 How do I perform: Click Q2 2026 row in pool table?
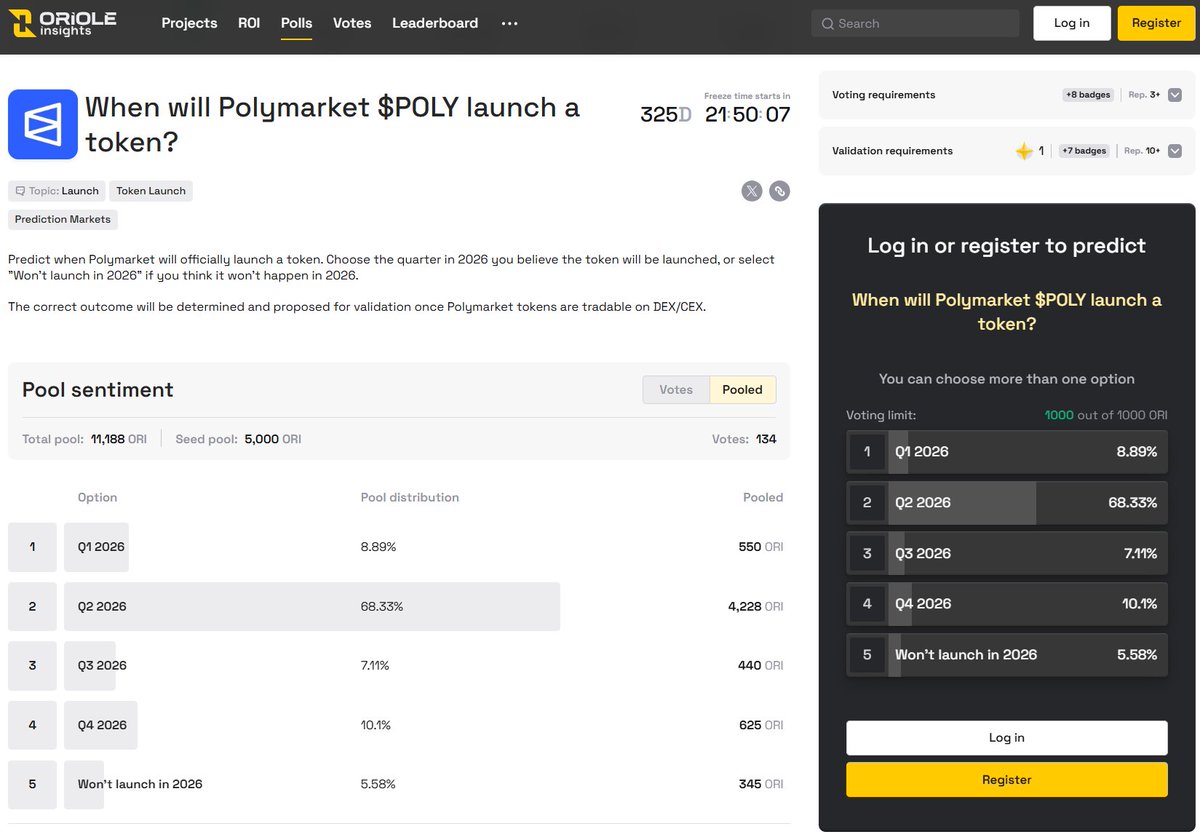pos(398,607)
